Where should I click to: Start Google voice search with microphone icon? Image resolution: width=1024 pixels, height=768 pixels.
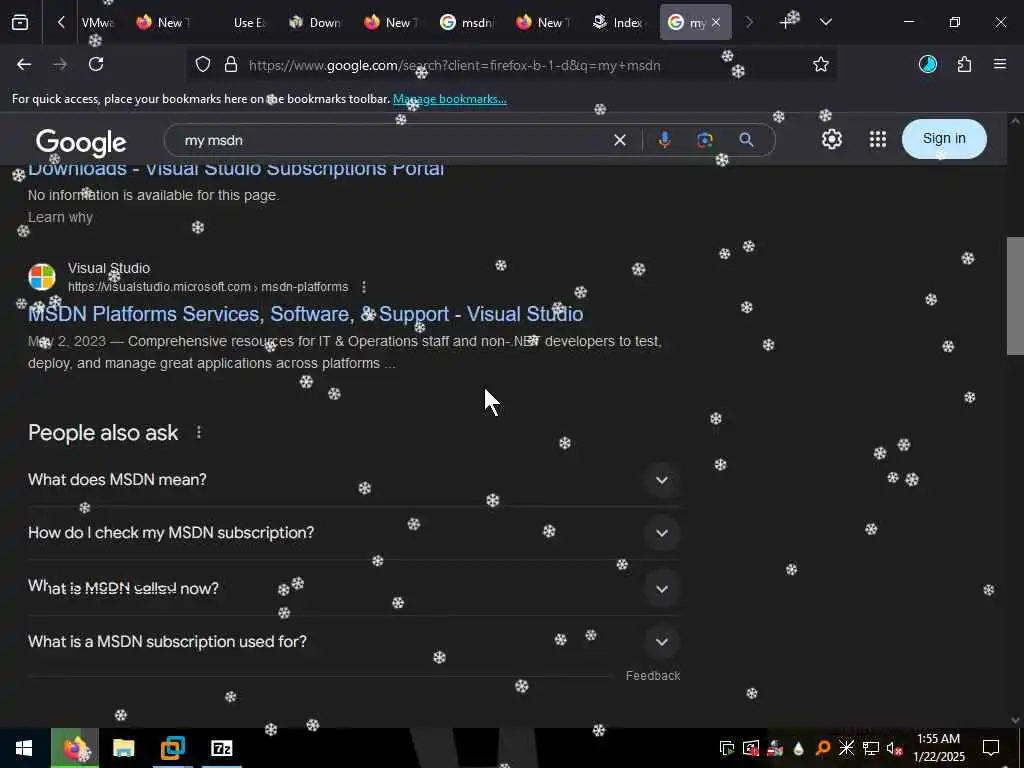(x=664, y=140)
